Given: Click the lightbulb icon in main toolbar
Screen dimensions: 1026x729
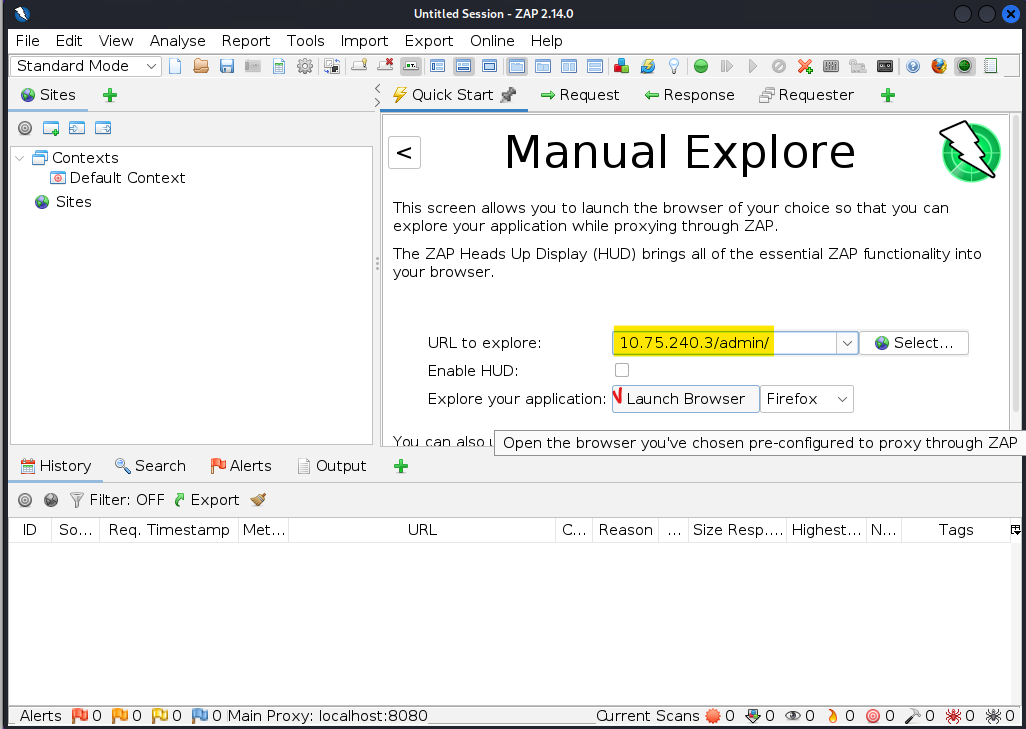Looking at the screenshot, I should pos(674,66).
